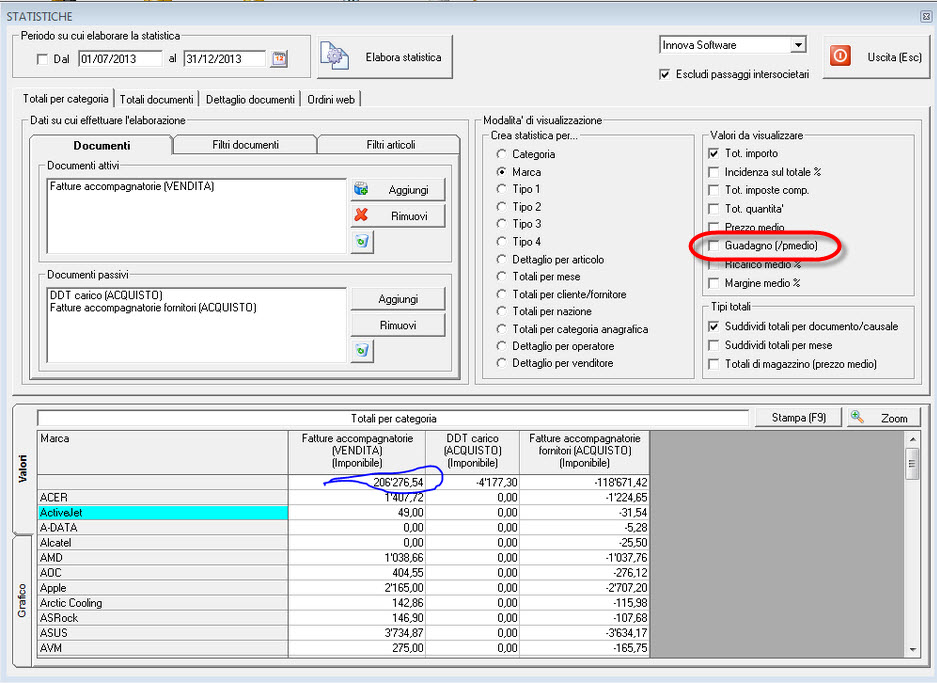Uncheck Escludi passaggi intersocietari
Image resolution: width=937 pixels, height=683 pixels.
[665, 74]
